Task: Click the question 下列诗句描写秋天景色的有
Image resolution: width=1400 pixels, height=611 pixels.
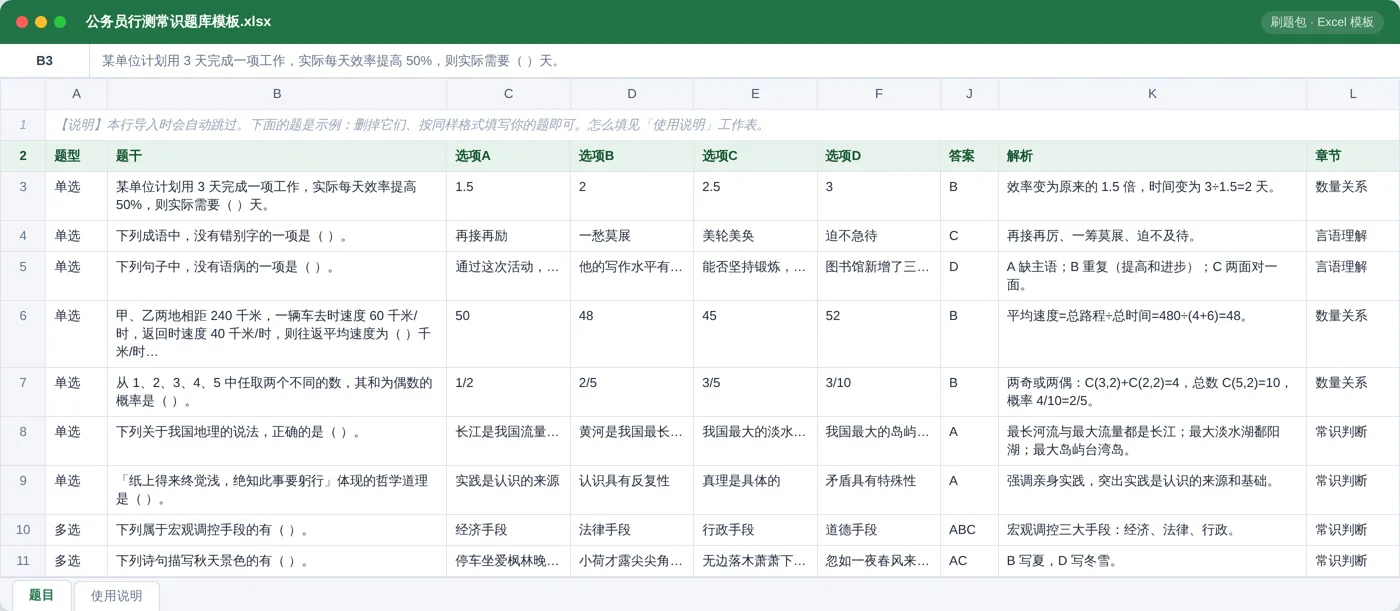Action: point(277,561)
